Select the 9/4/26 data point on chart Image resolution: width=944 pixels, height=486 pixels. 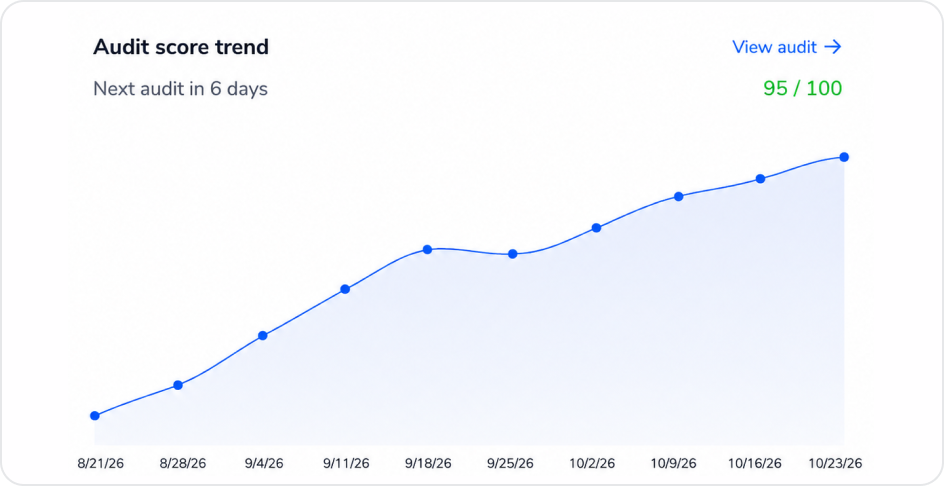262,335
